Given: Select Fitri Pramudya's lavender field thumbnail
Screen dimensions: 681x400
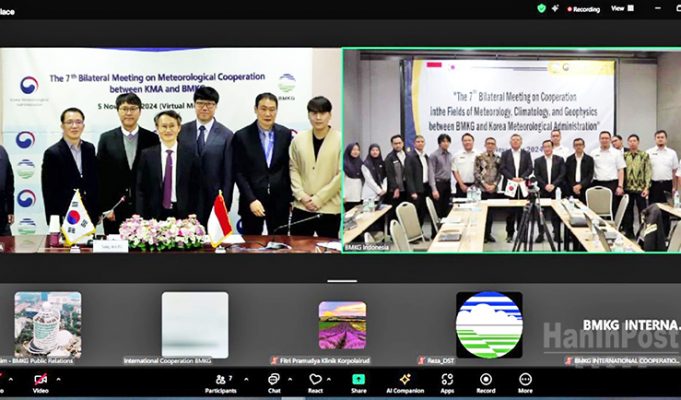Looking at the screenshot, I should (342, 325).
